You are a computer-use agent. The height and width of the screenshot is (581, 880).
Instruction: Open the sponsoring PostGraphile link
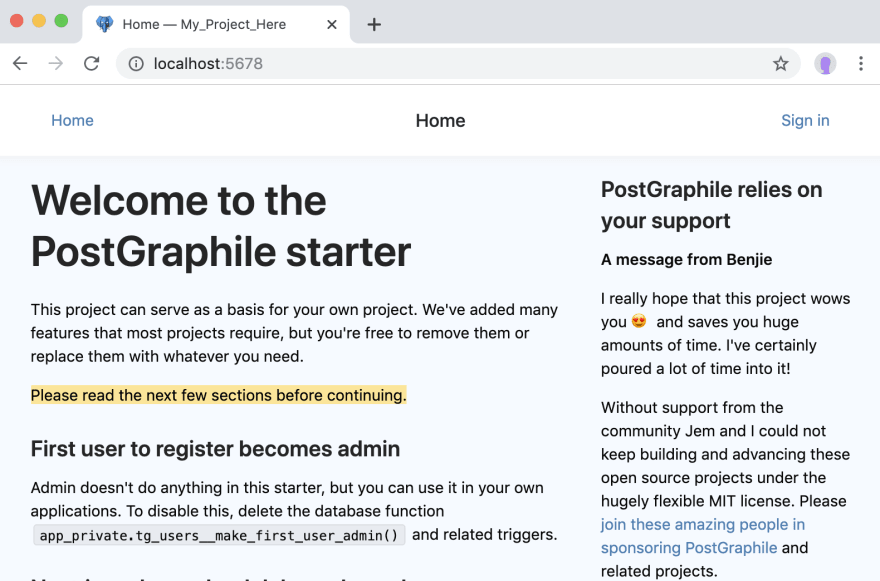[x=703, y=536]
